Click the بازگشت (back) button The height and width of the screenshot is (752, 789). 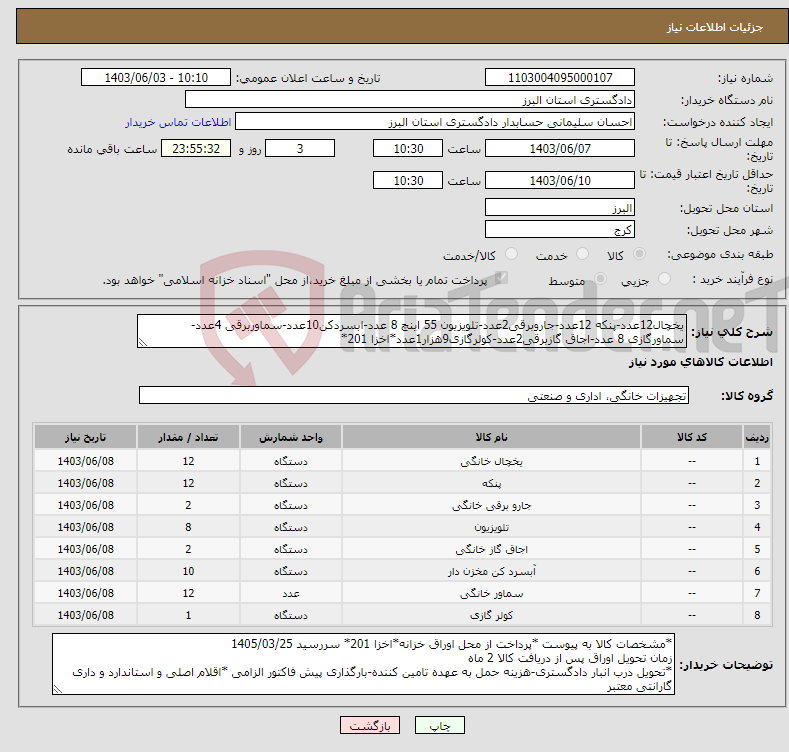(x=370, y=725)
